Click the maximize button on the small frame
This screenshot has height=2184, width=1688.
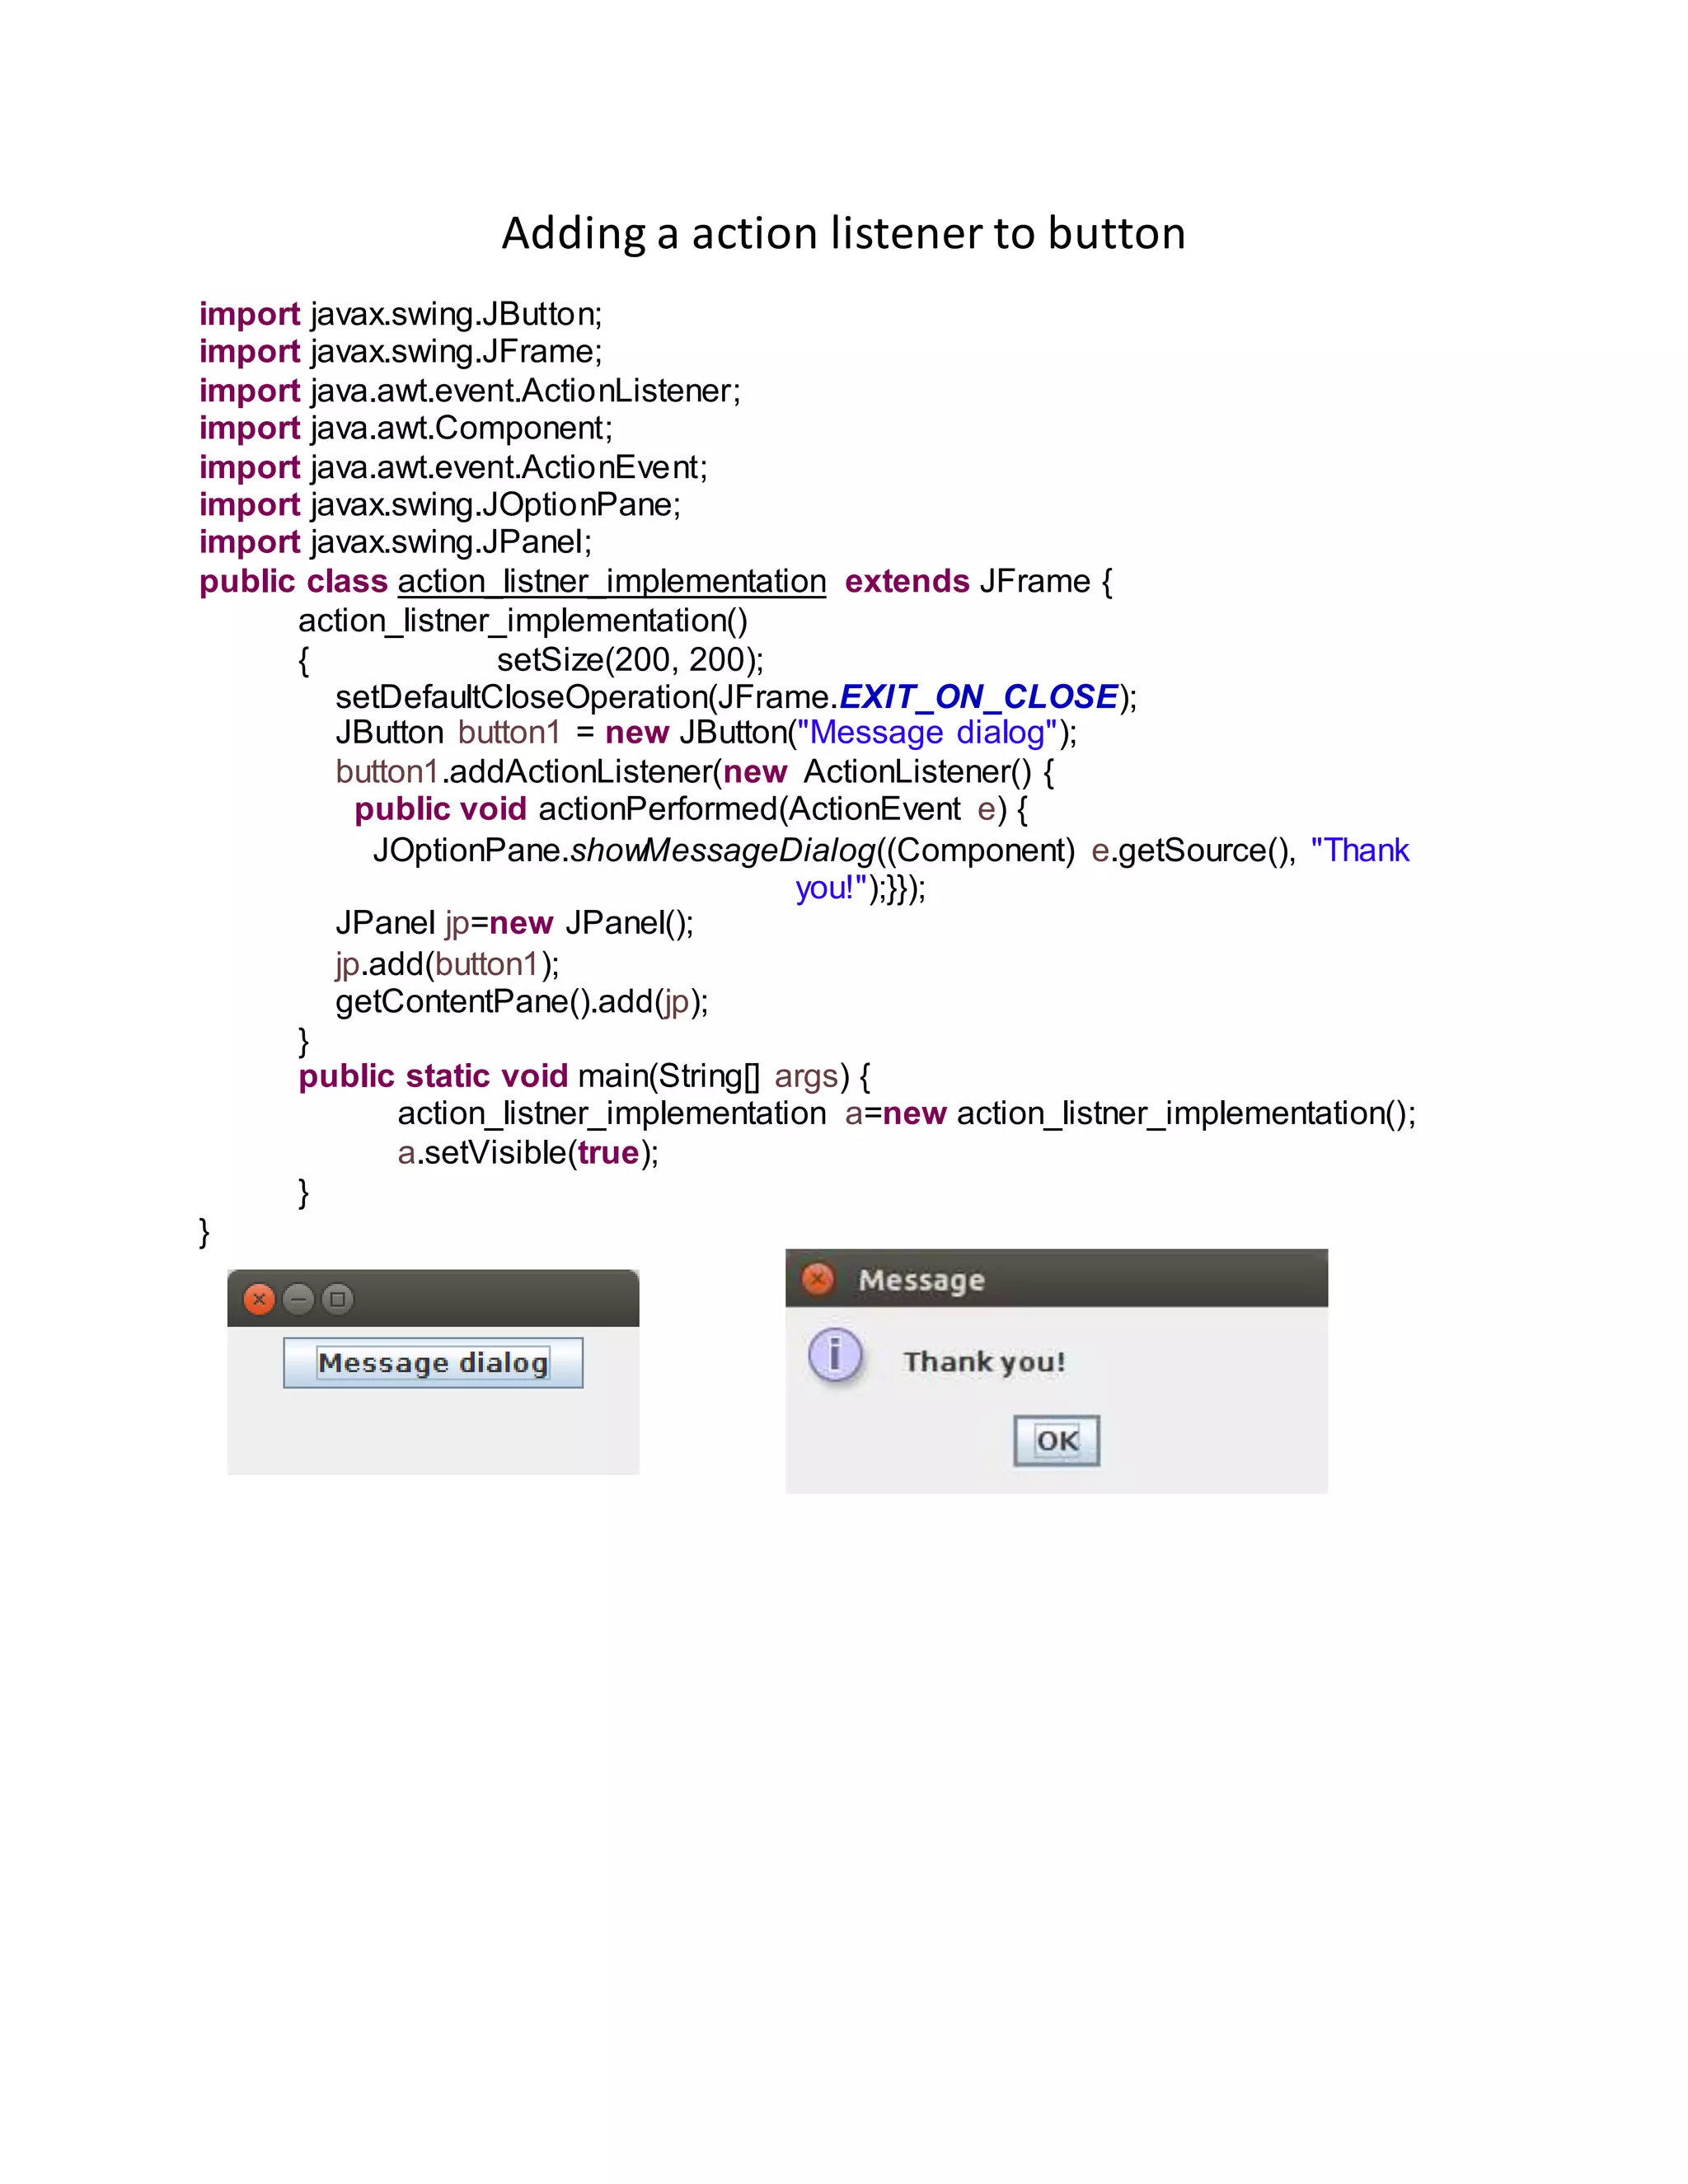point(338,1299)
